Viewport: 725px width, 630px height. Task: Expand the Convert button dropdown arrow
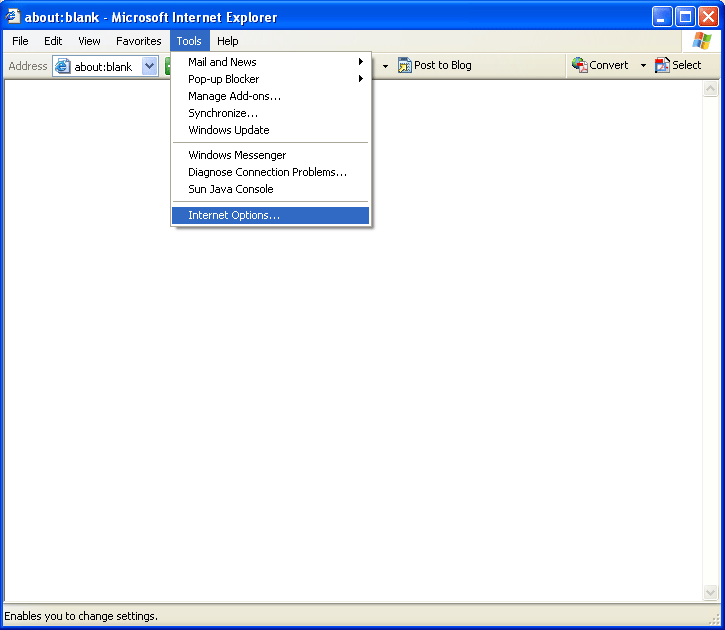(643, 66)
